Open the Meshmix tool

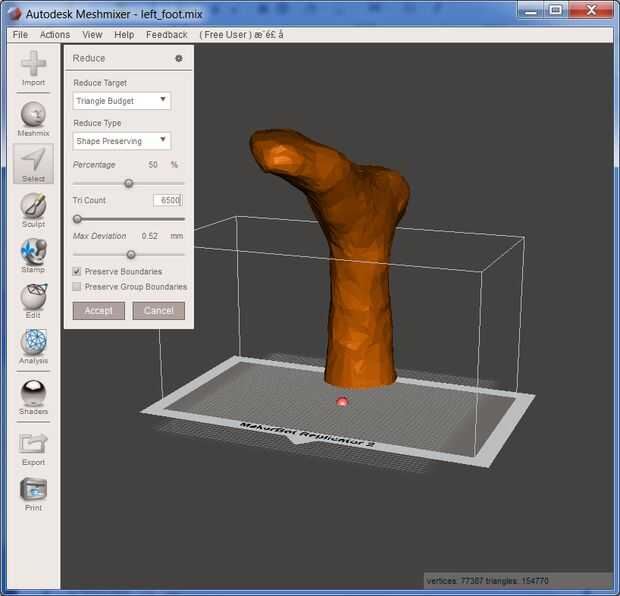click(33, 116)
